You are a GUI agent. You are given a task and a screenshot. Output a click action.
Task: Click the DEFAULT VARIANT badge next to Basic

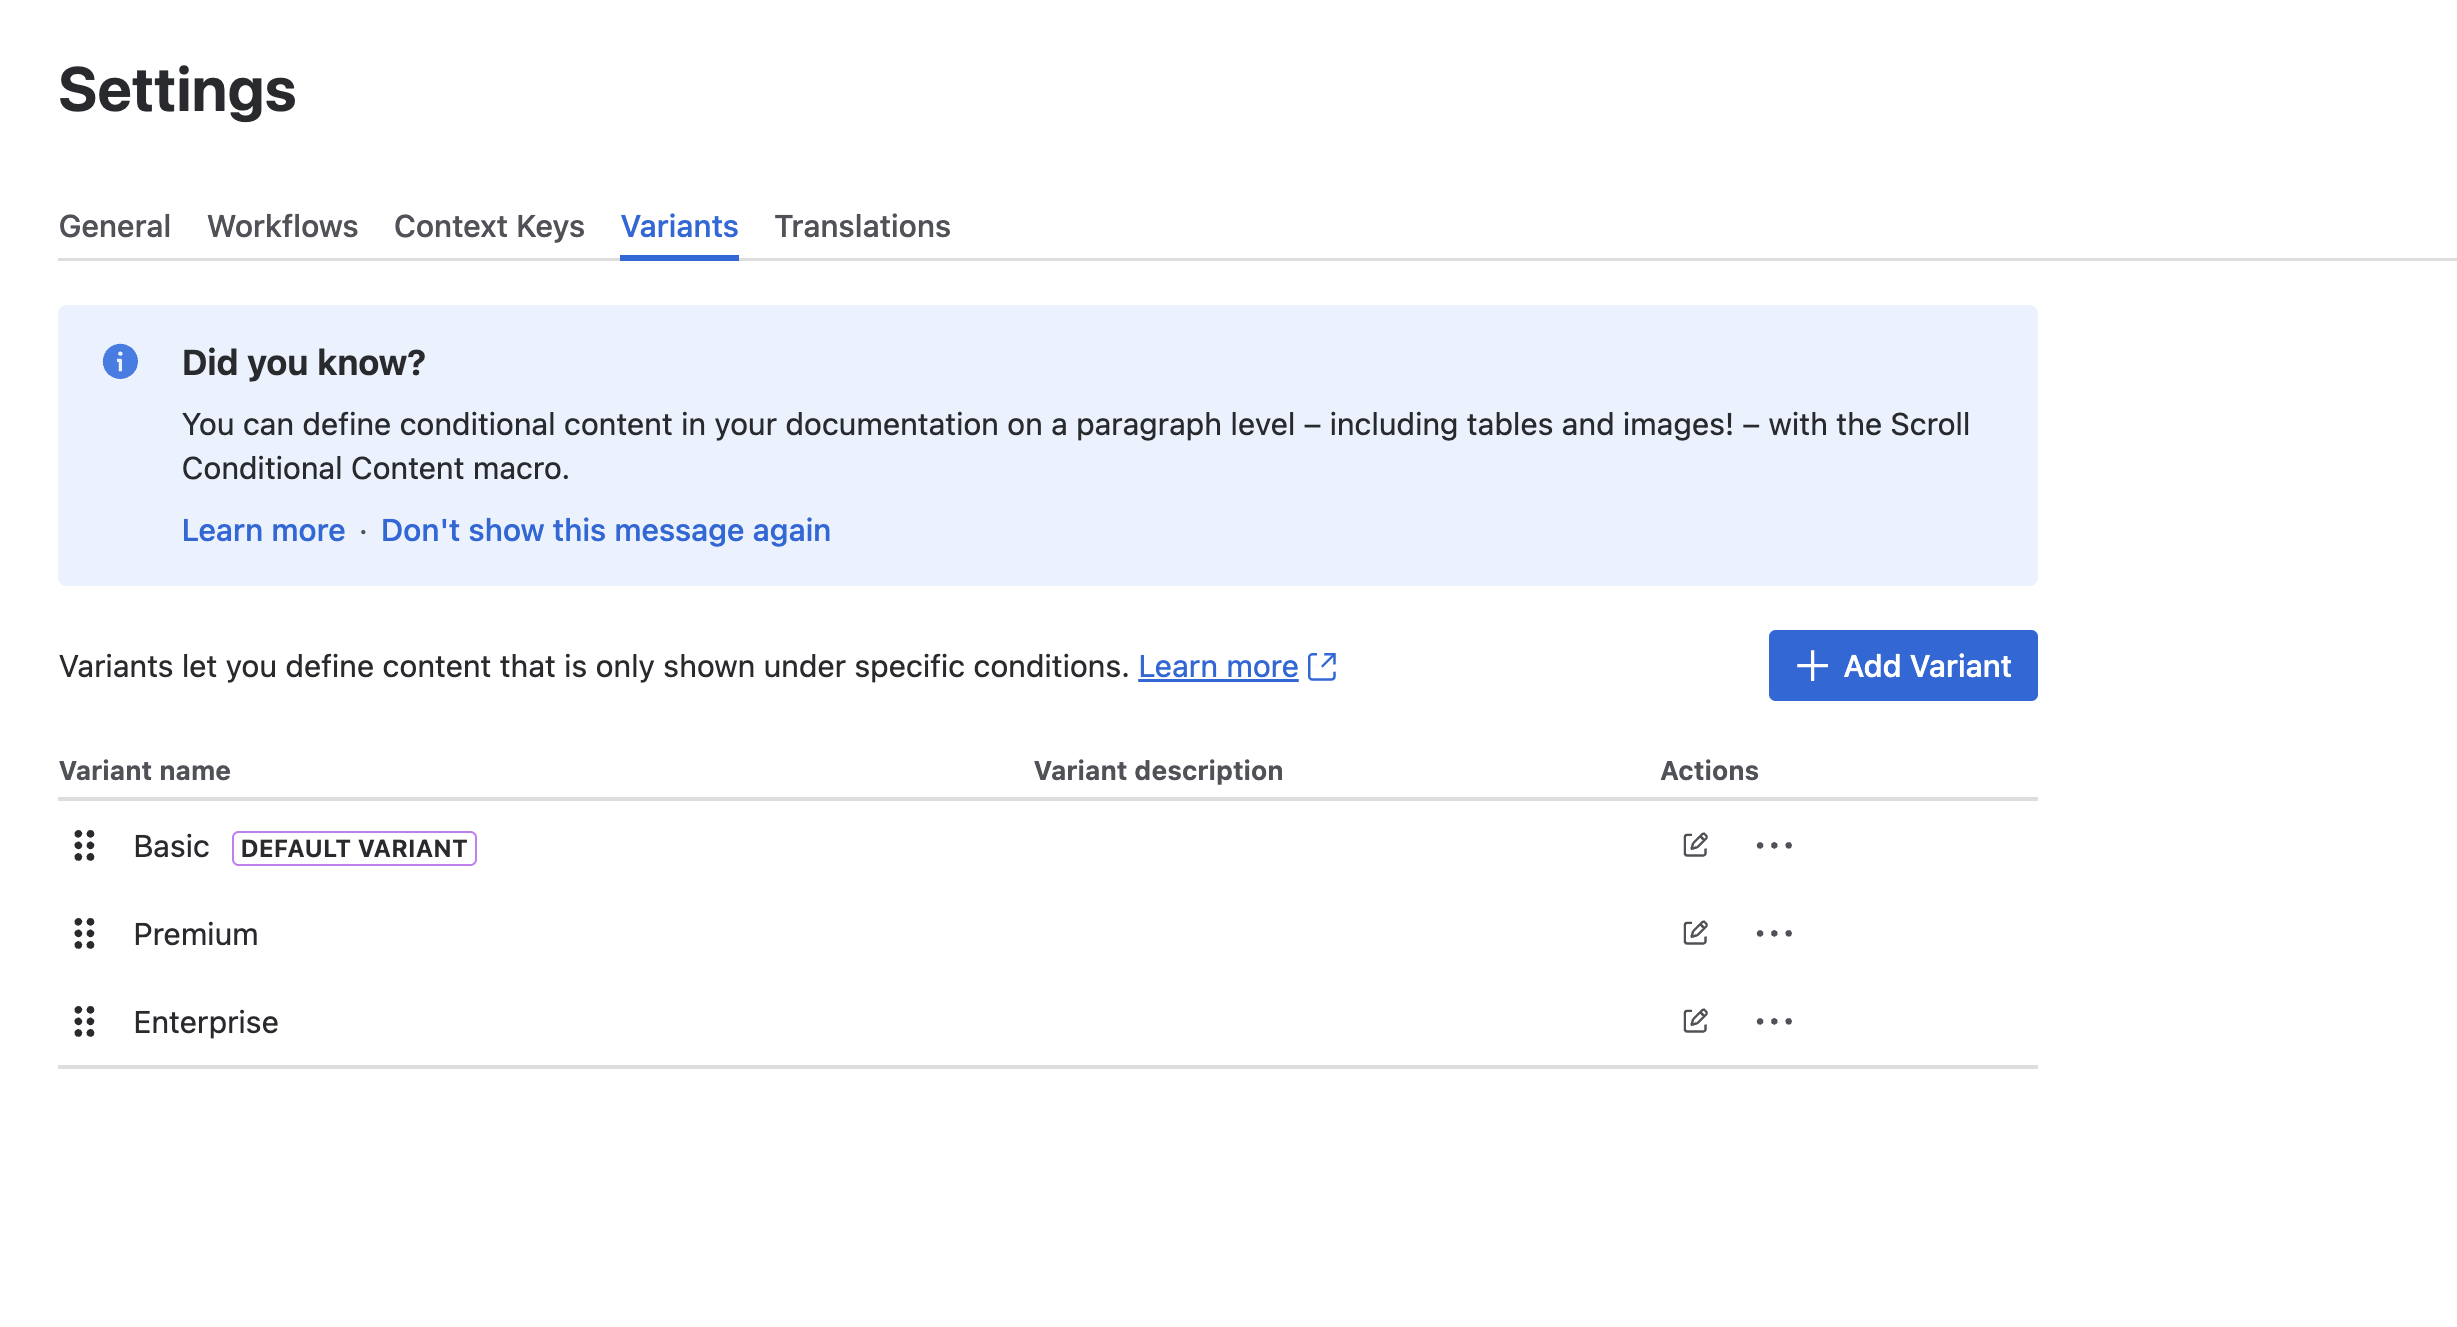(352, 847)
